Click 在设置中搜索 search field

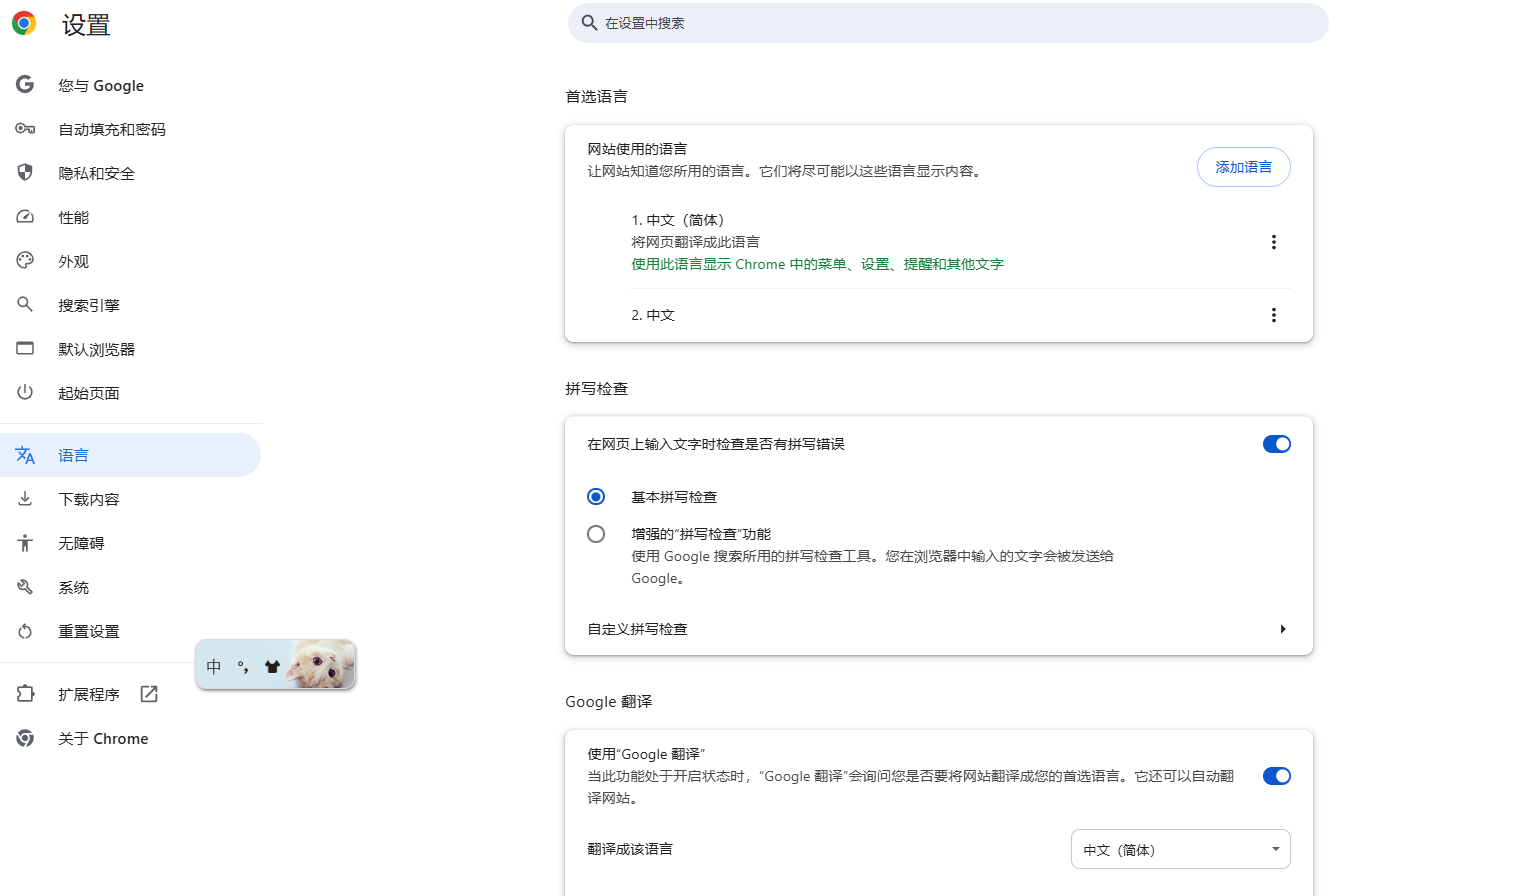tap(948, 23)
